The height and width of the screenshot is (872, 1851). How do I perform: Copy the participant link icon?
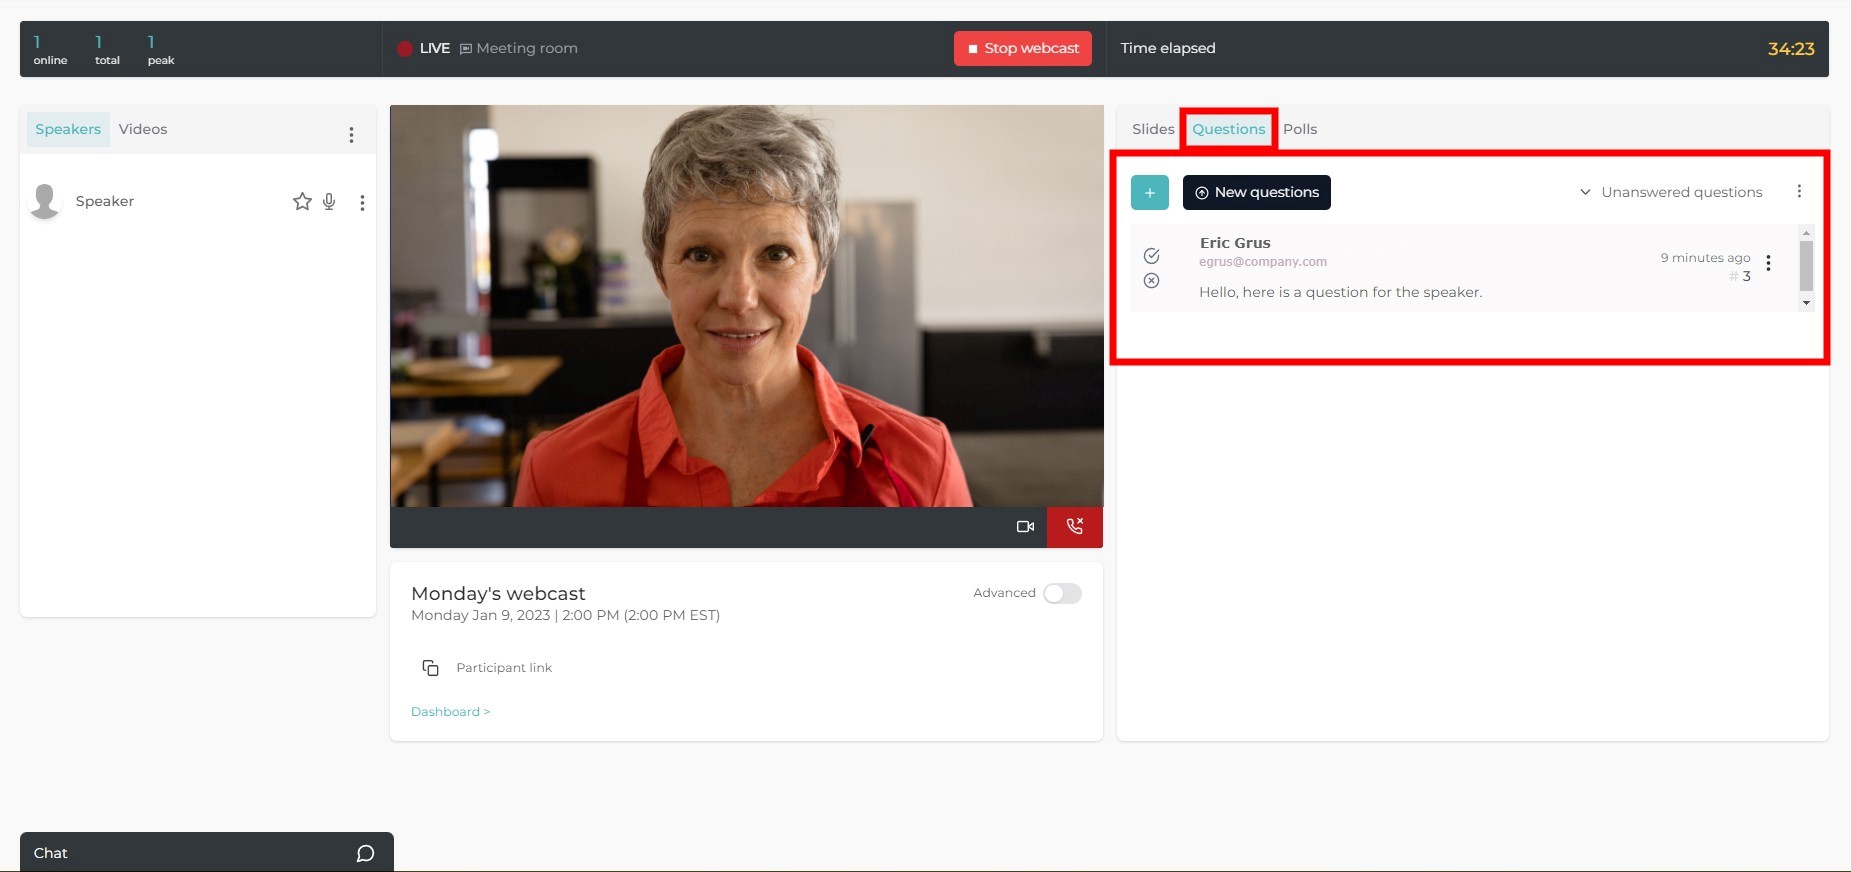click(431, 668)
